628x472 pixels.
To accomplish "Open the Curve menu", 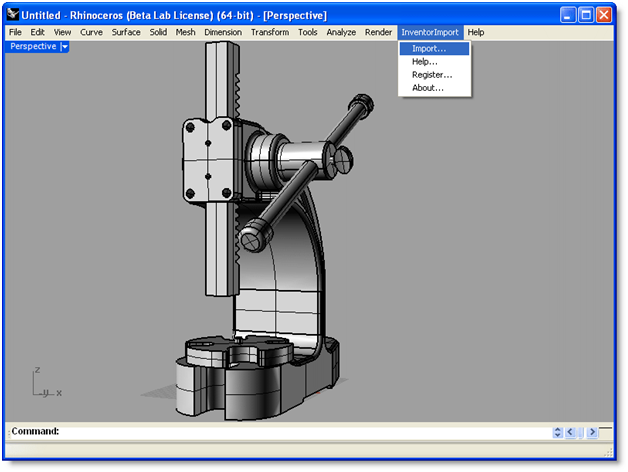I will [x=91, y=32].
